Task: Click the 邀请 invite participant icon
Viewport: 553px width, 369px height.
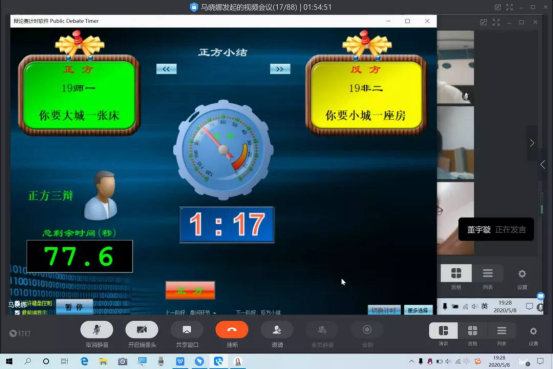Action: point(277,330)
